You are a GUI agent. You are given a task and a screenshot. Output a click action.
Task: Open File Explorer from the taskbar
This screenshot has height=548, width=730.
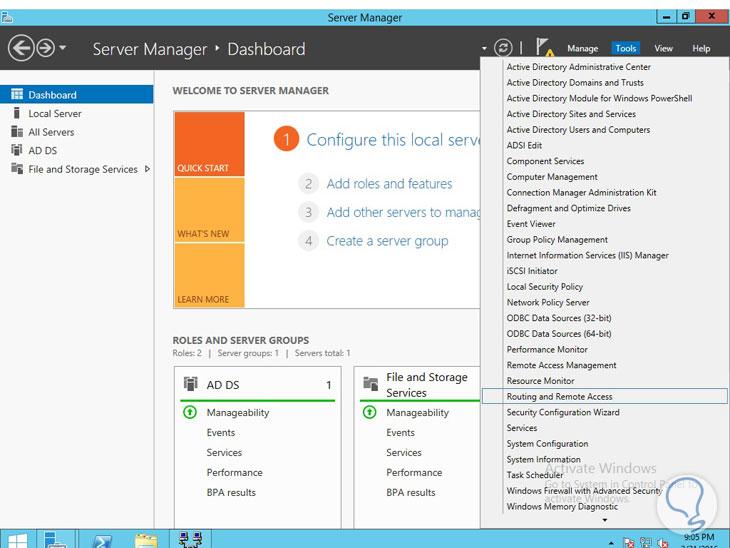click(146, 539)
